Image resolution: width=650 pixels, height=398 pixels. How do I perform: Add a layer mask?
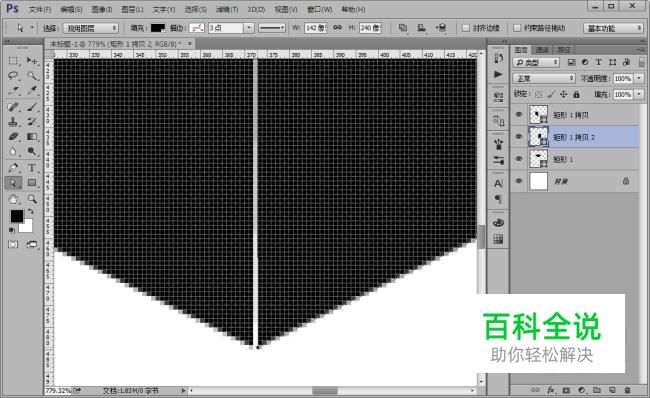[566, 390]
